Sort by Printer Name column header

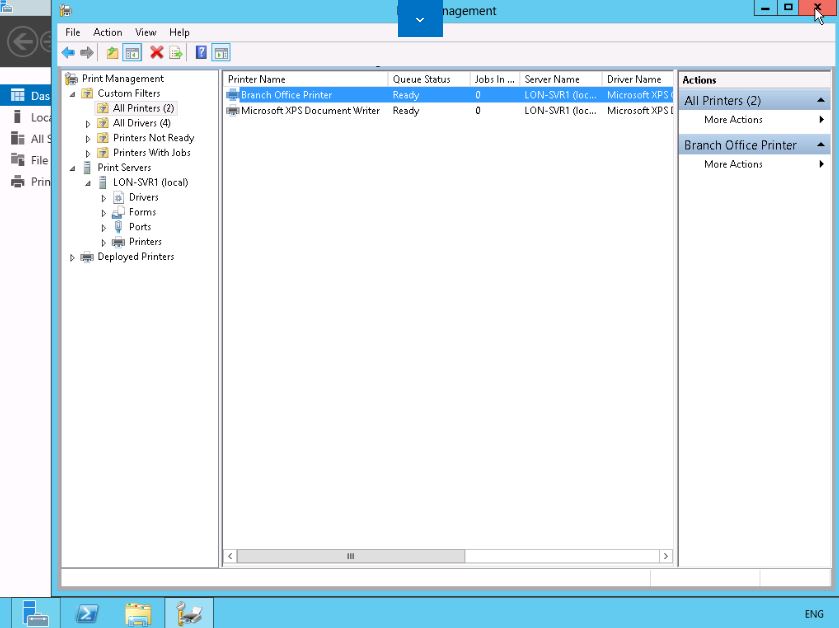pos(306,79)
